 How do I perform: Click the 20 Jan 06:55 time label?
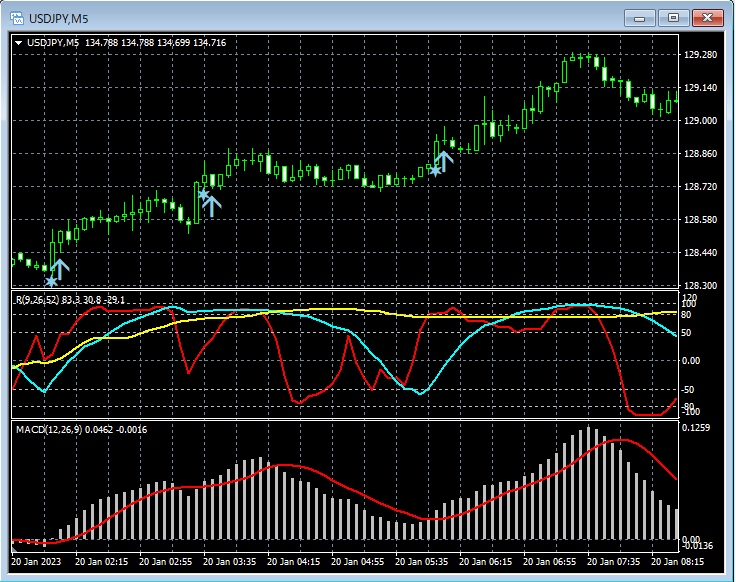pyautogui.click(x=549, y=562)
